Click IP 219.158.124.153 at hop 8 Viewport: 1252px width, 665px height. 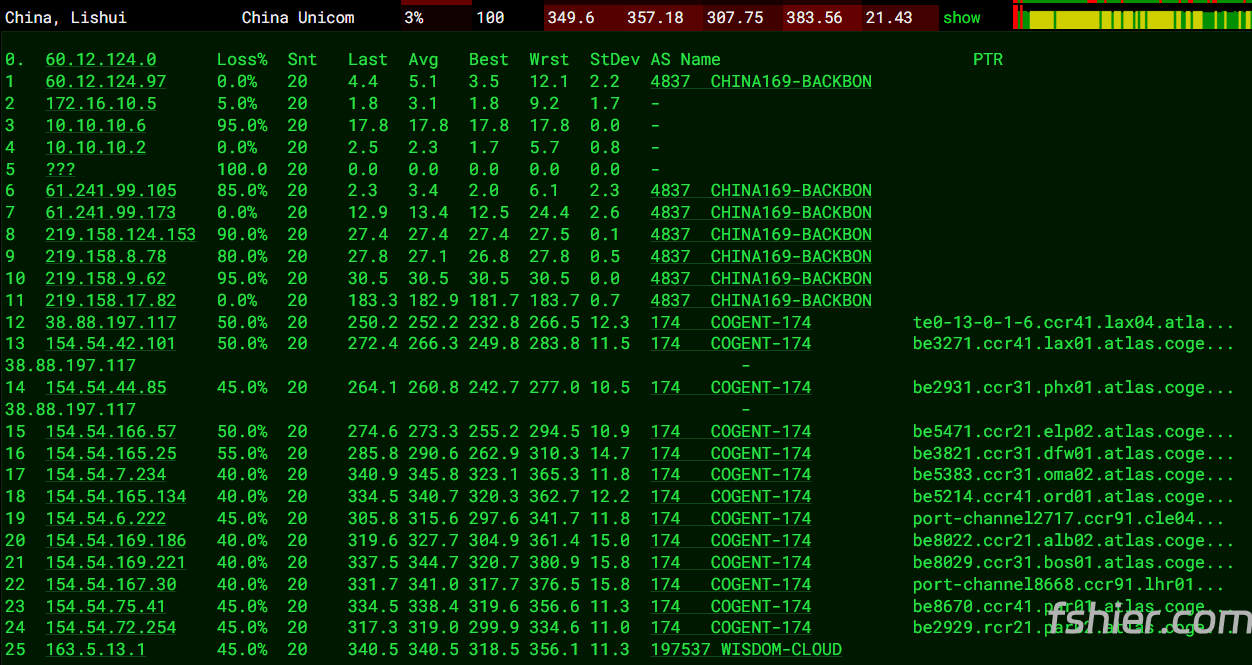pos(120,235)
